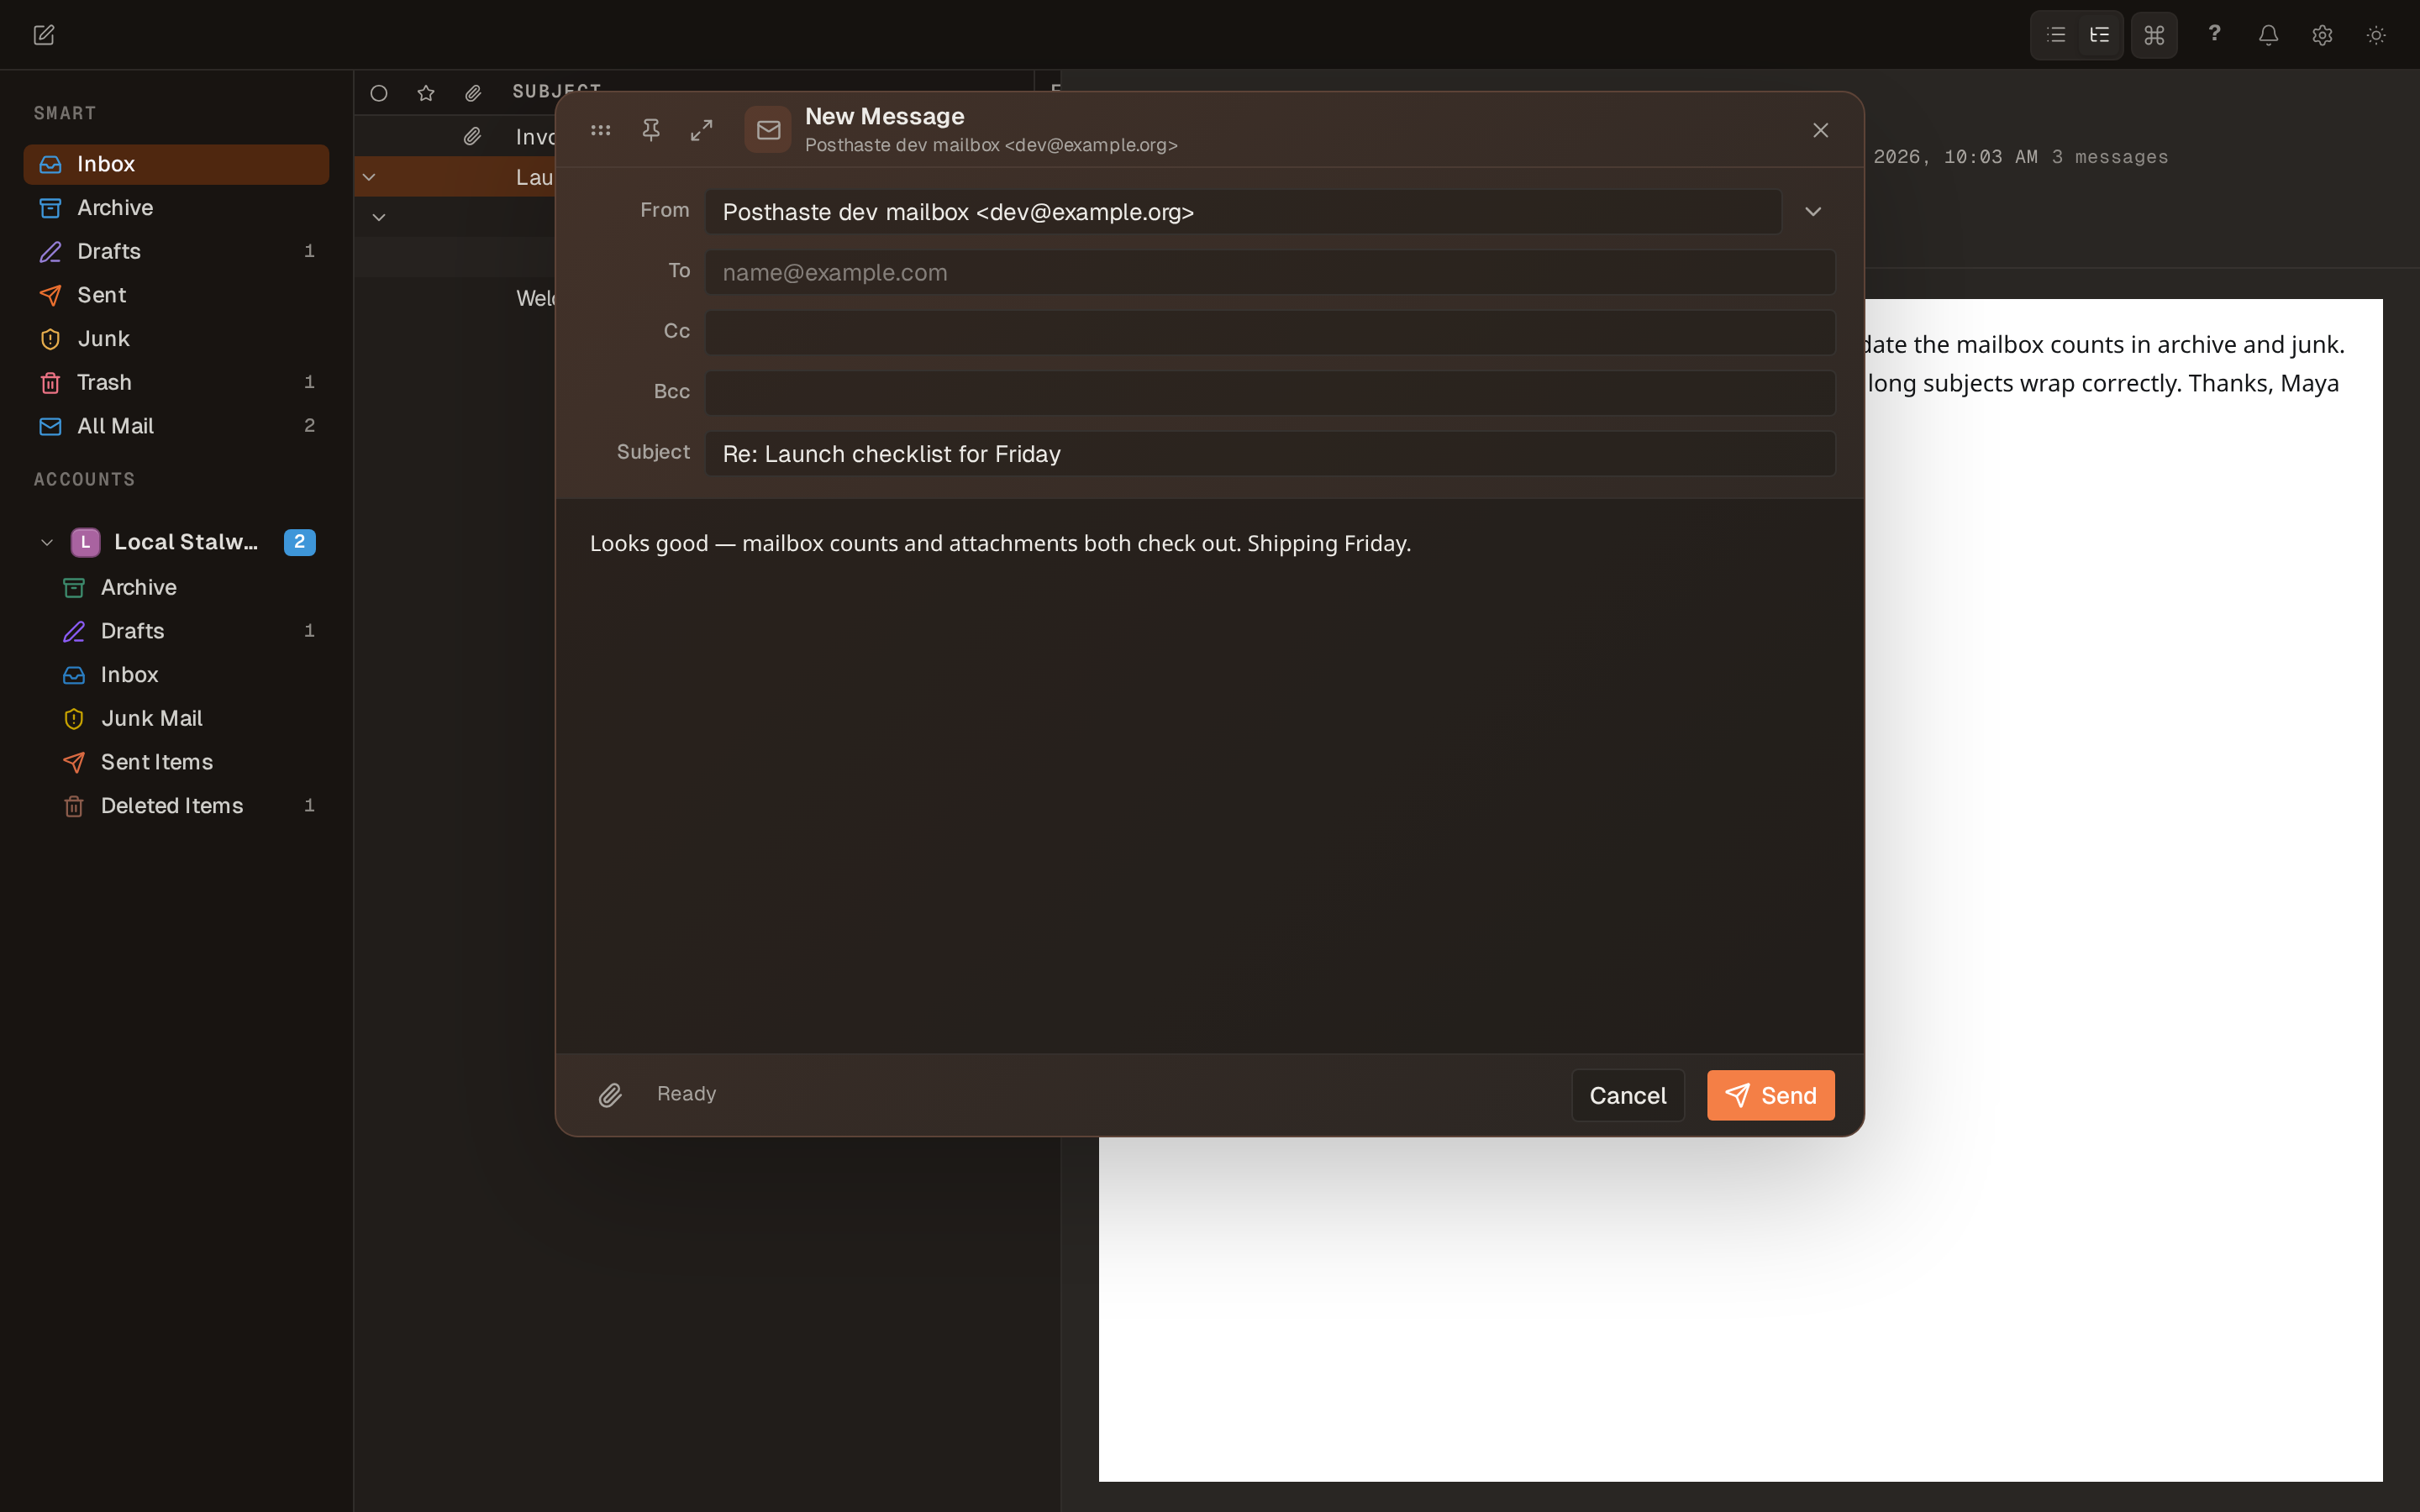2420x1512 pixels.
Task: Open the smart Inbox folder
Action: (176, 164)
